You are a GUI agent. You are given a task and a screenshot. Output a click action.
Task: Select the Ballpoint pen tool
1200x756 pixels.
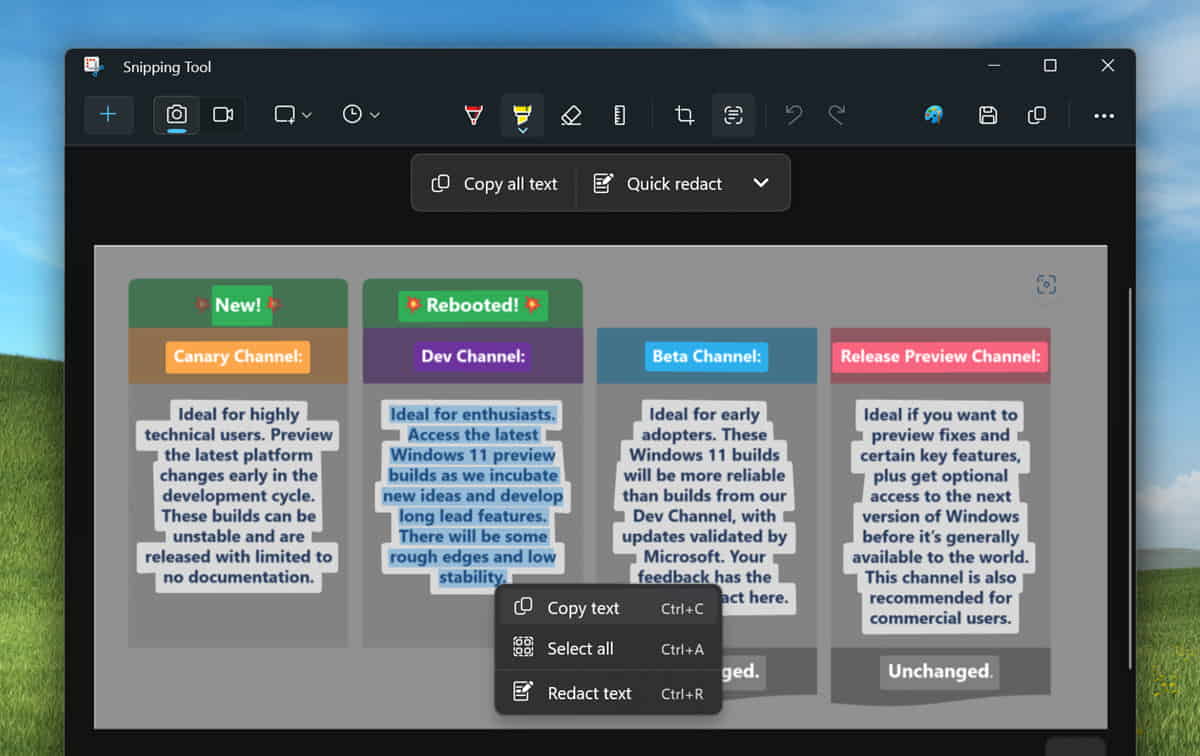click(x=474, y=116)
